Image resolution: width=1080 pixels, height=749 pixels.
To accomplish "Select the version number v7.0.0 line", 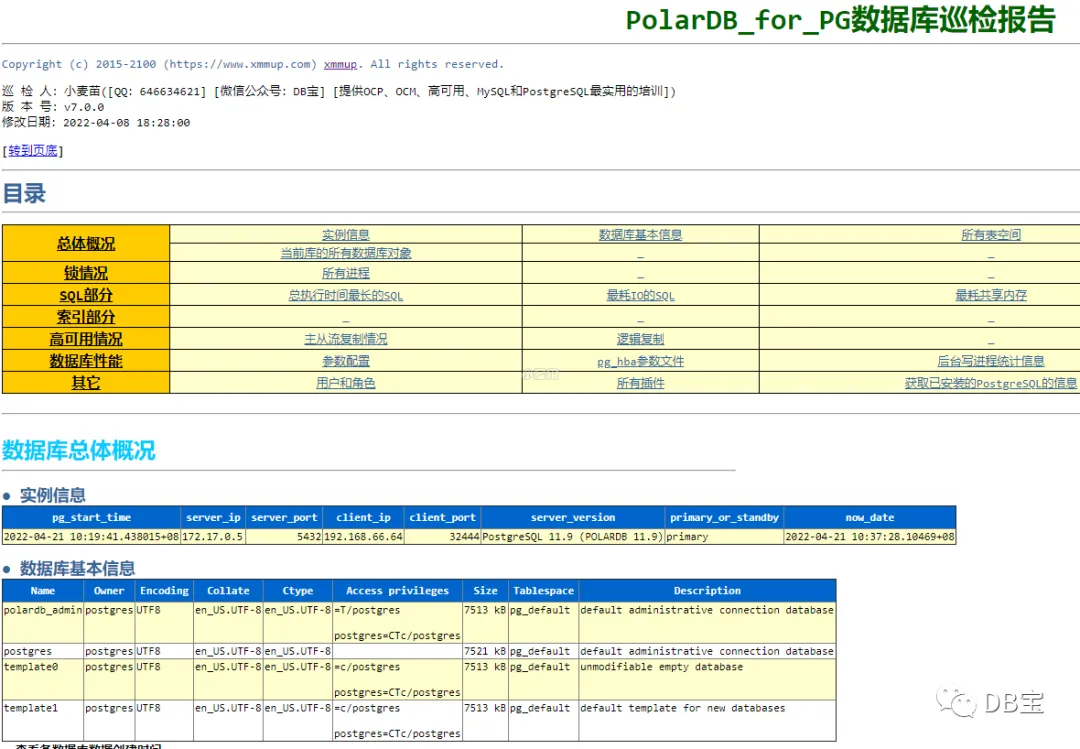I will click(53, 107).
